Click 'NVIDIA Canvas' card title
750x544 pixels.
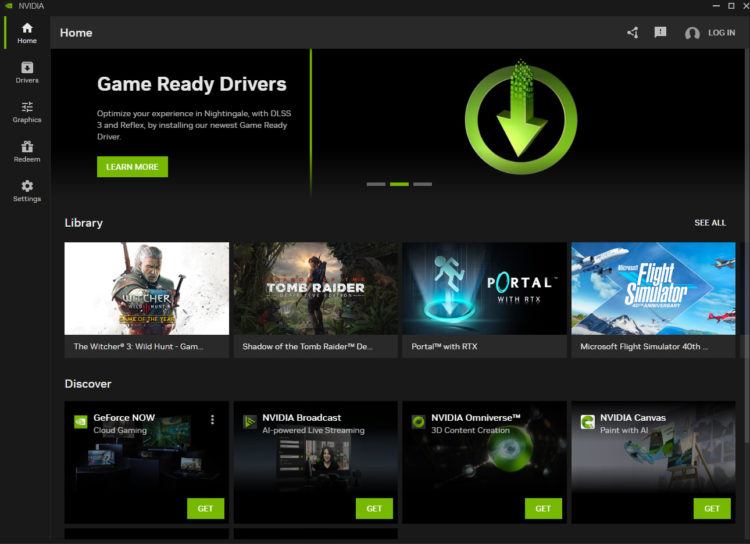tap(633, 417)
